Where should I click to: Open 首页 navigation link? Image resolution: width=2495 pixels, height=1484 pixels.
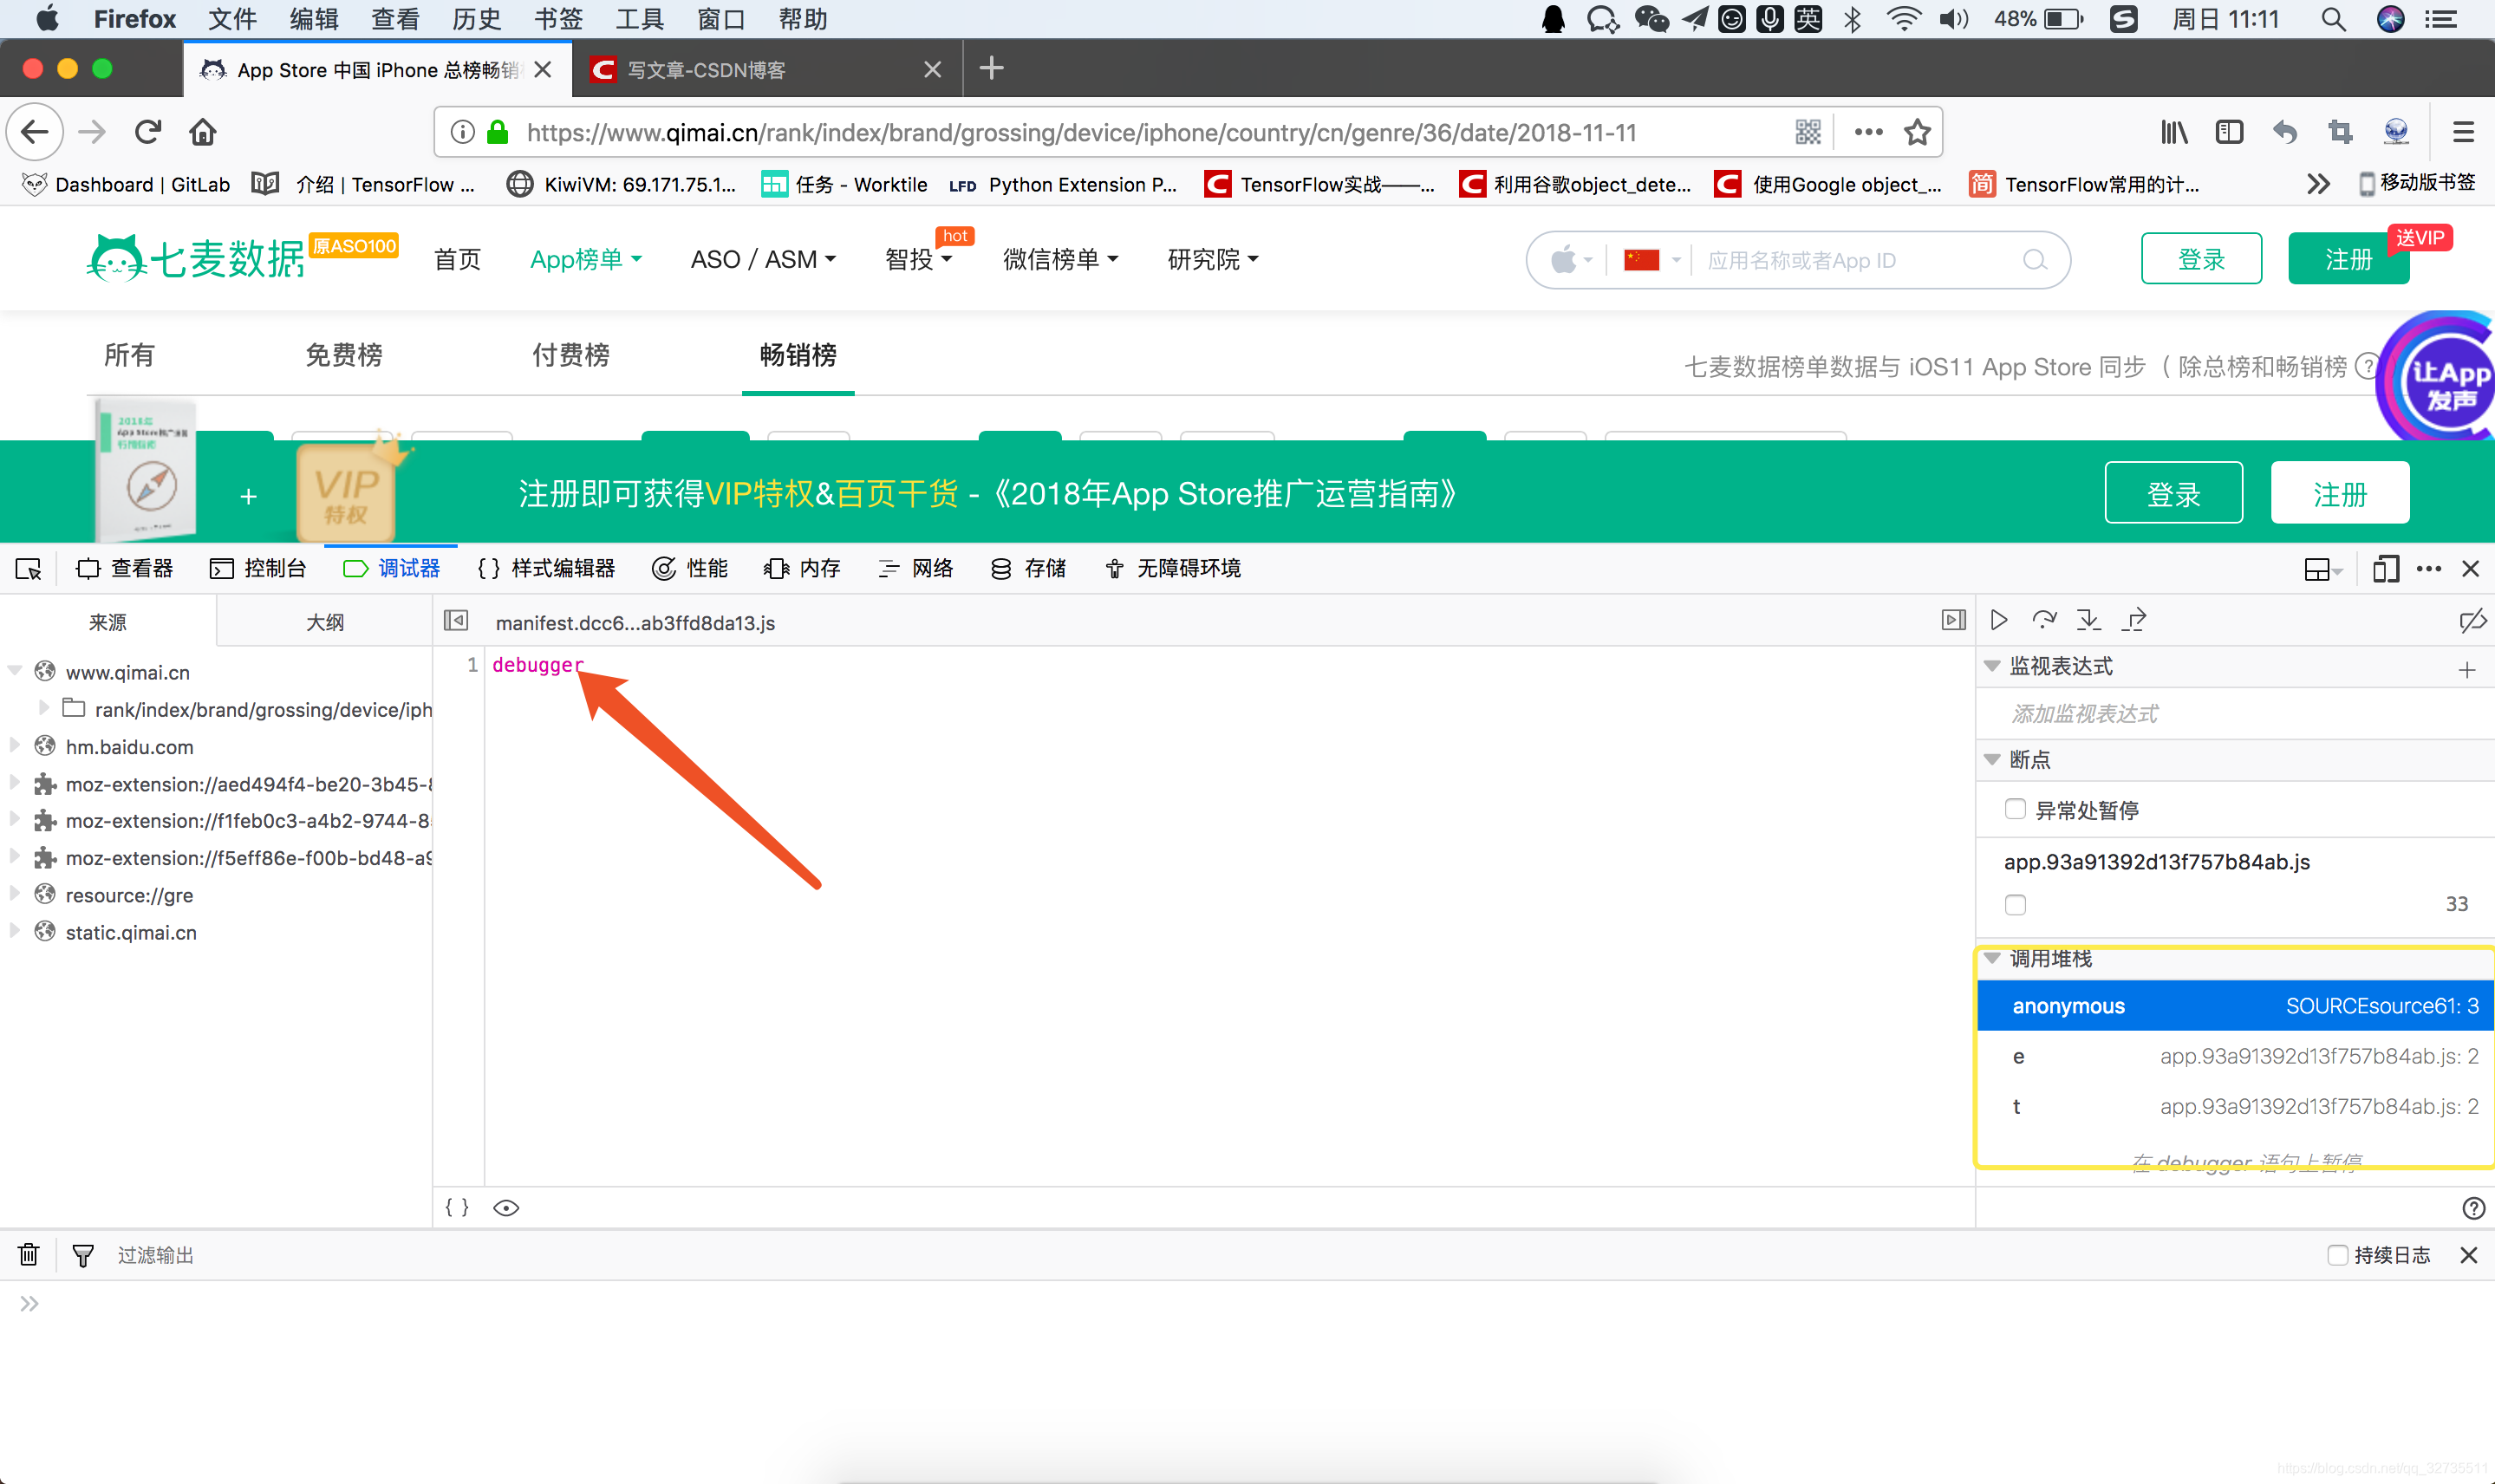[x=457, y=260]
